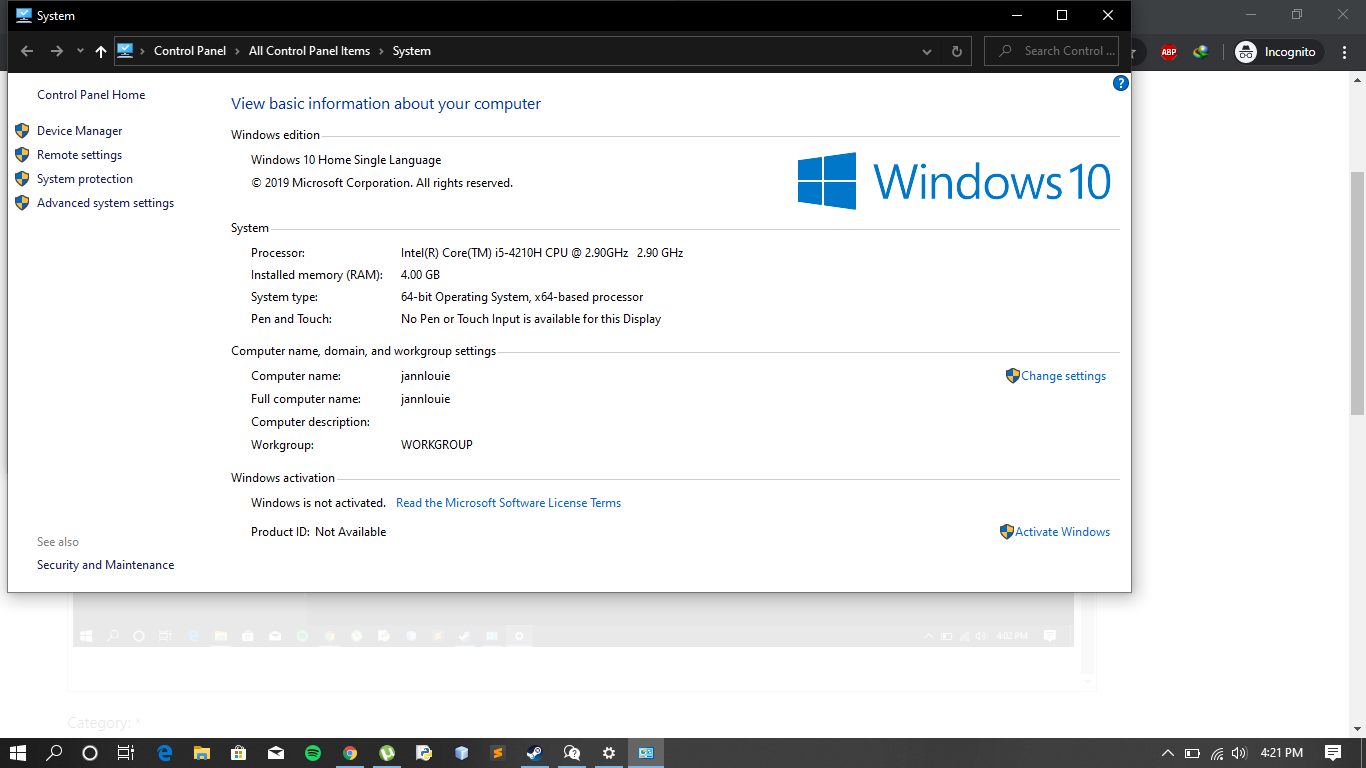The image size is (1366, 768).
Task: Maximize the System window
Action: click(x=1062, y=15)
